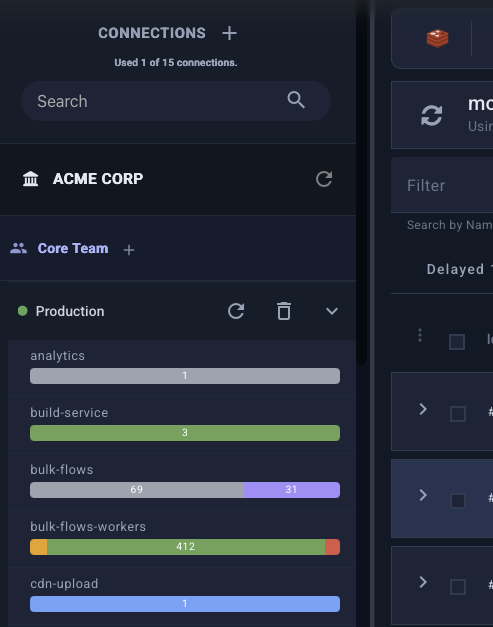Click bulk-flows-workers green segment showing 412

186,547
